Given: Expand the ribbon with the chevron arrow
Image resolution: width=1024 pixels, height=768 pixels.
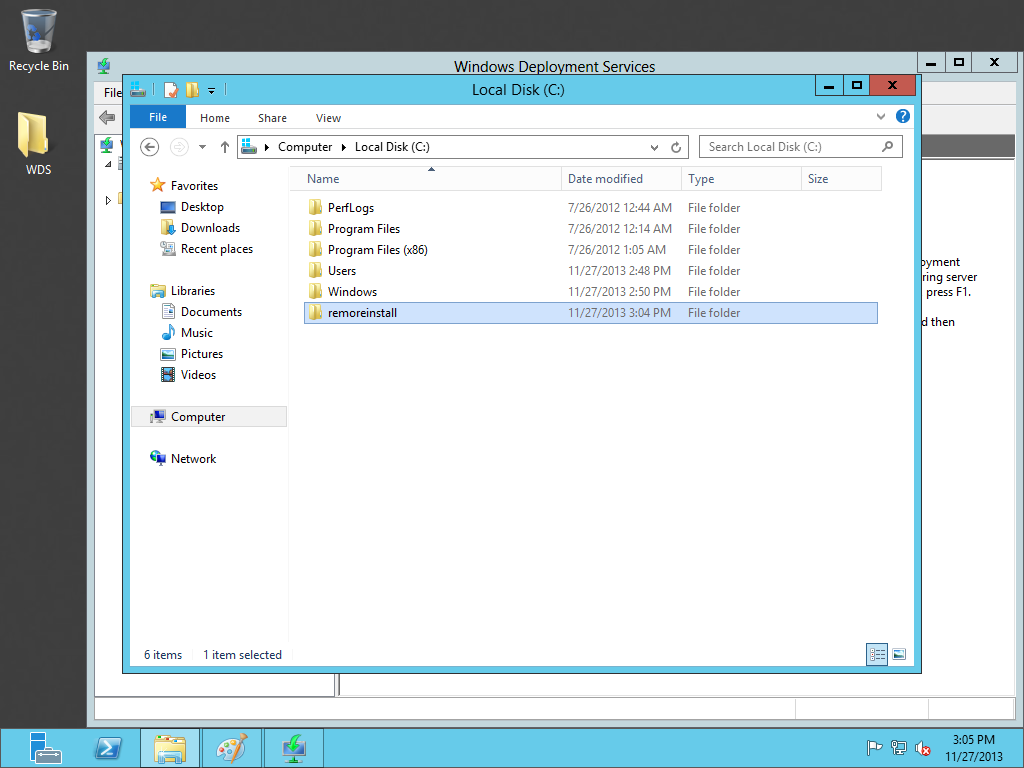Looking at the screenshot, I should click(881, 117).
